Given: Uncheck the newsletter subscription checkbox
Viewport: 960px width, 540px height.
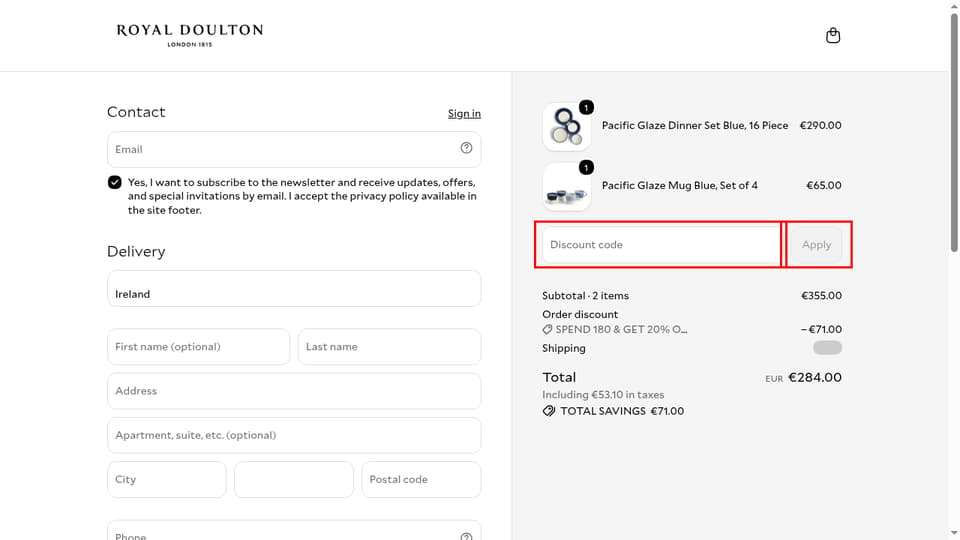Looking at the screenshot, I should (x=114, y=182).
